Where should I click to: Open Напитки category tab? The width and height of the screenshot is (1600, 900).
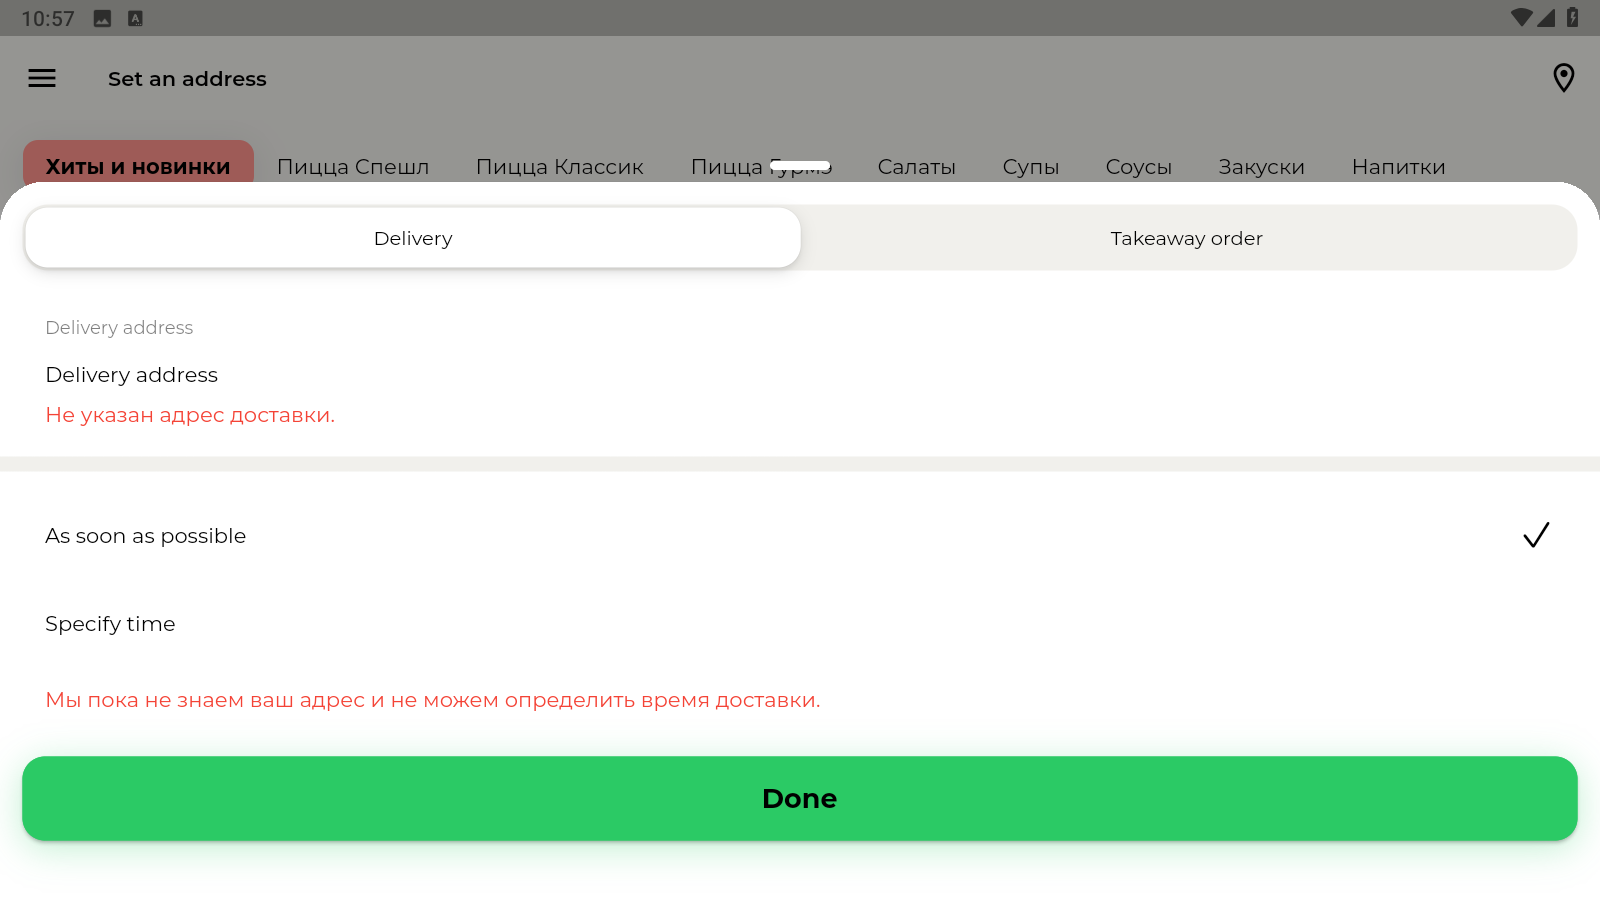[1399, 167]
